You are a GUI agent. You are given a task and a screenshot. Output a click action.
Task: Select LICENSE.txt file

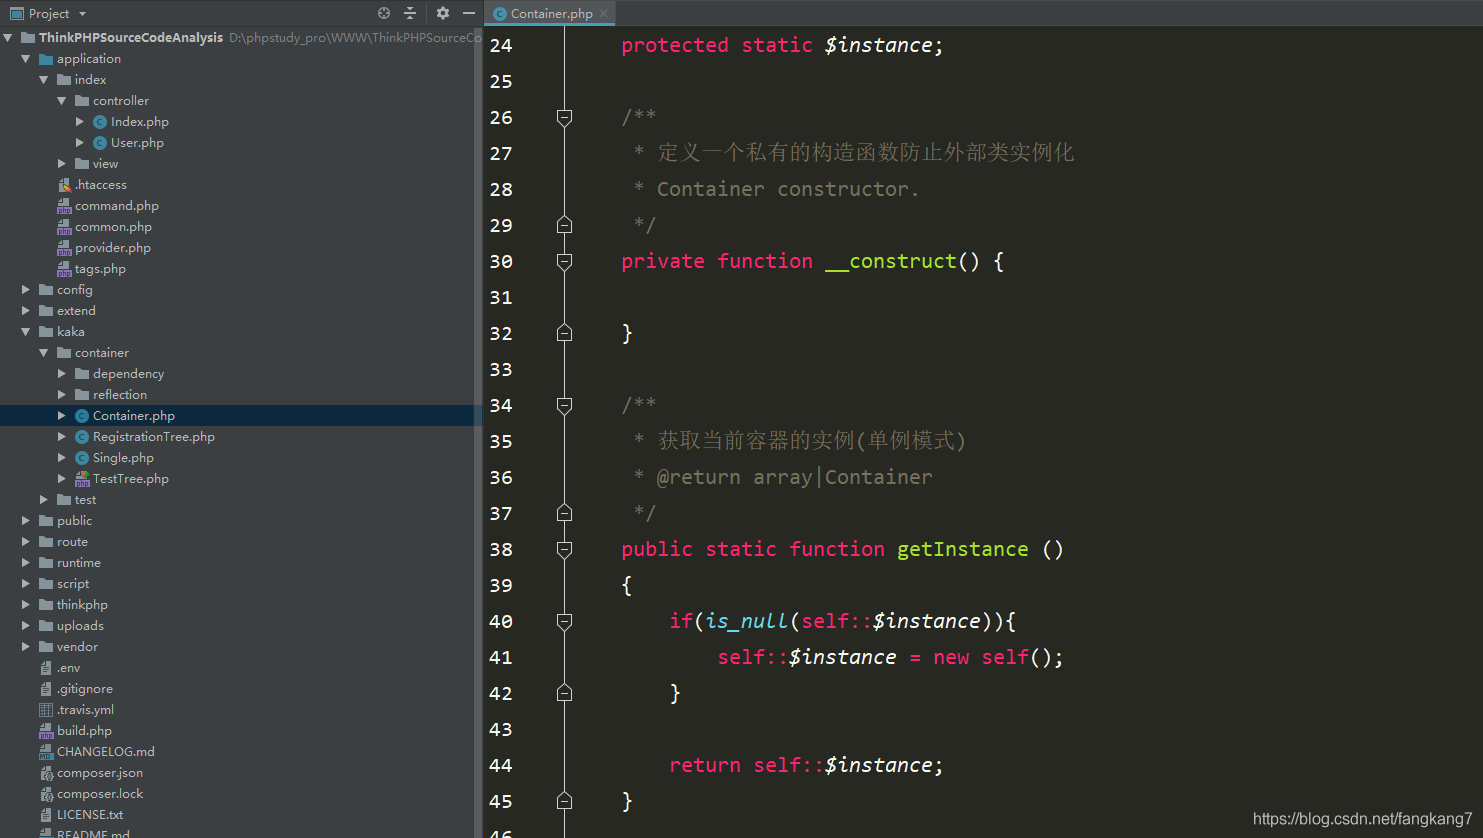click(90, 815)
